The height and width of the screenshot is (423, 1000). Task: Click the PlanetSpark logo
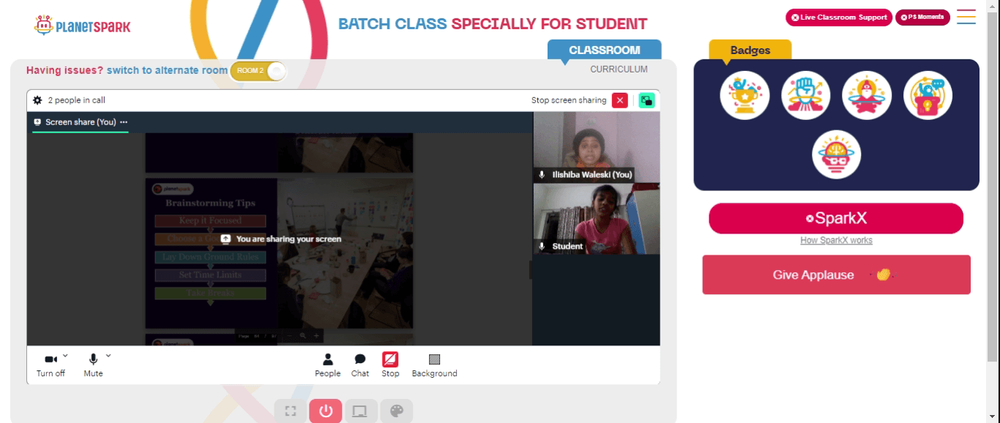click(82, 26)
